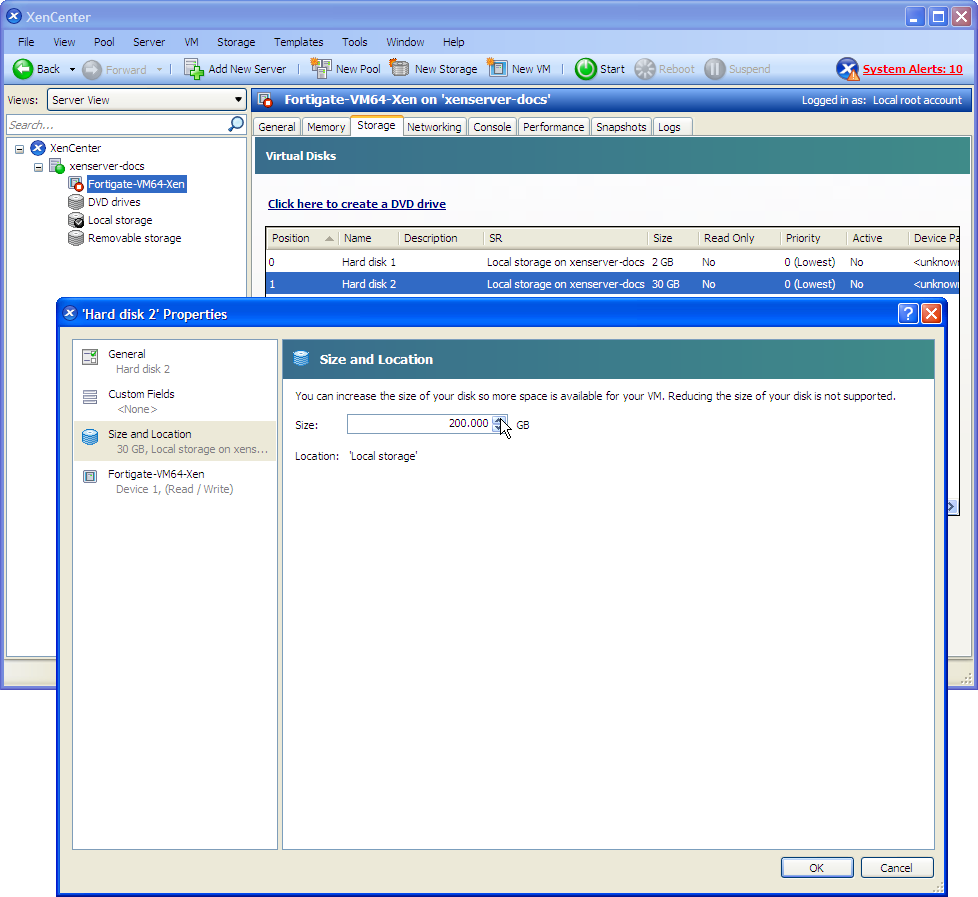Screen dimensions: 978x897
Task: Click OK in the Properties dialog
Action: pyautogui.click(x=816, y=868)
